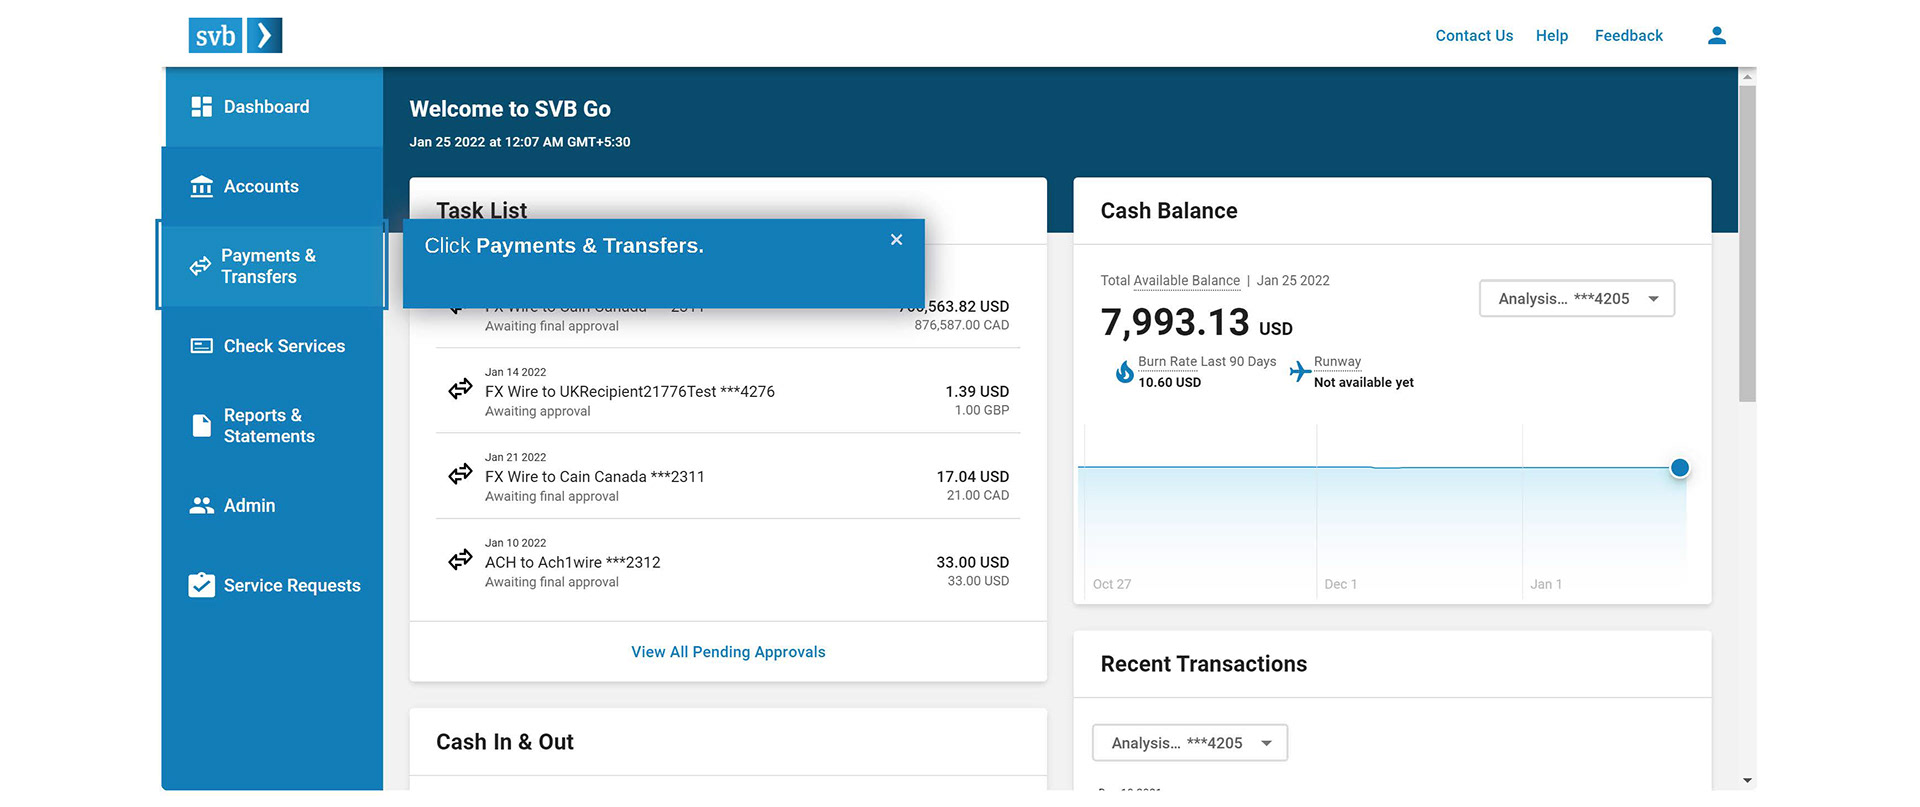Open Service Requests in the sidebar
Screen dimensions: 1920x807
(x=273, y=585)
